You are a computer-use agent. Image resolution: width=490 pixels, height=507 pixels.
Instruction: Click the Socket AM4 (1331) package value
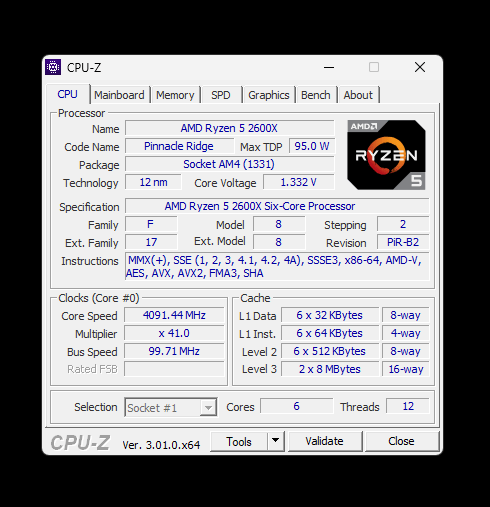229,164
